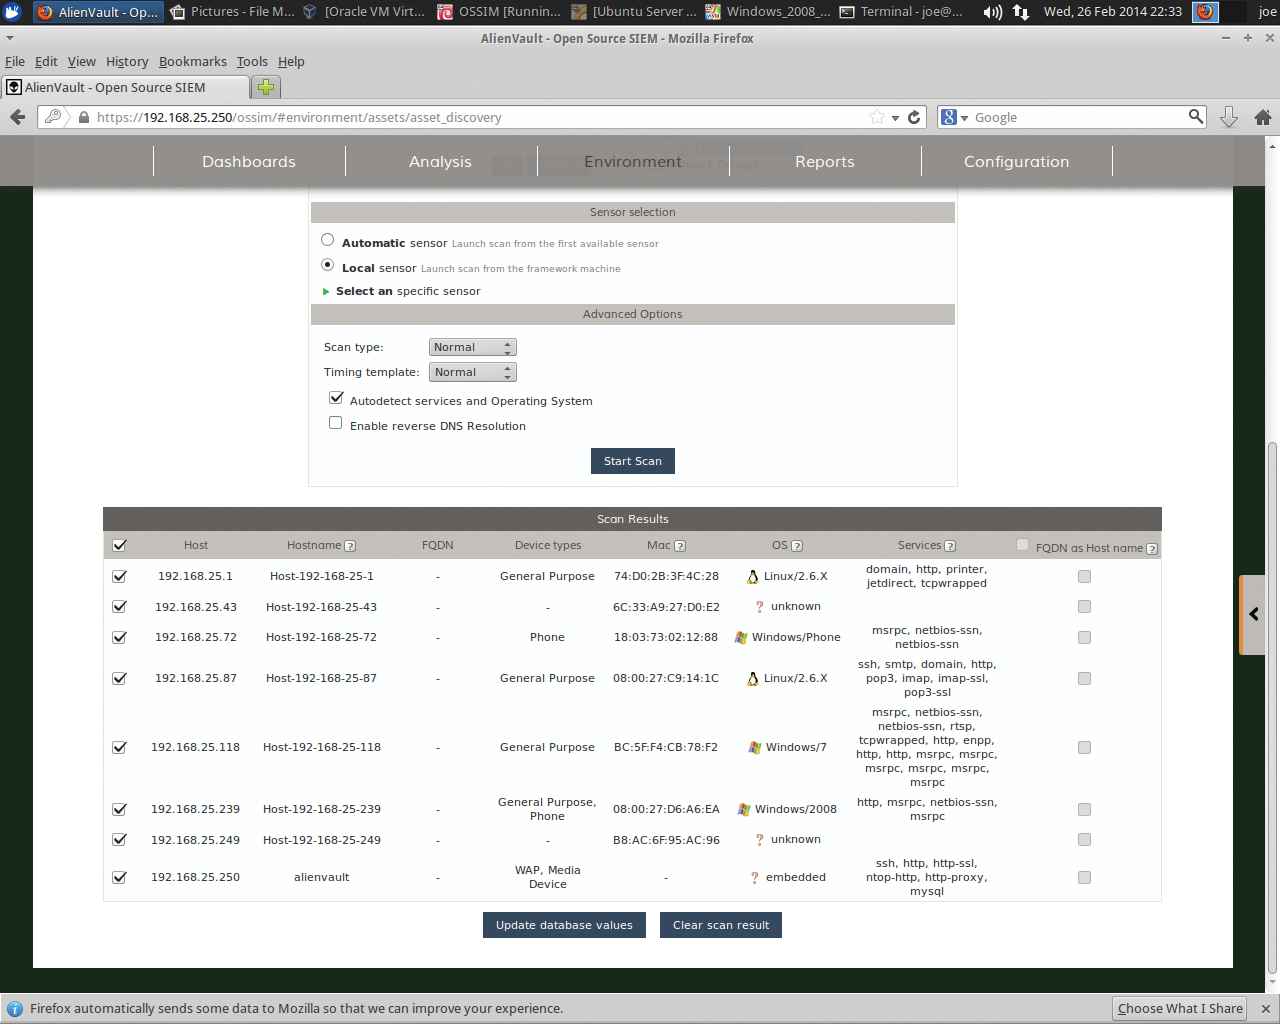Click the FQDN as Host name help icon
This screenshot has height=1024, width=1280.
tap(1152, 549)
